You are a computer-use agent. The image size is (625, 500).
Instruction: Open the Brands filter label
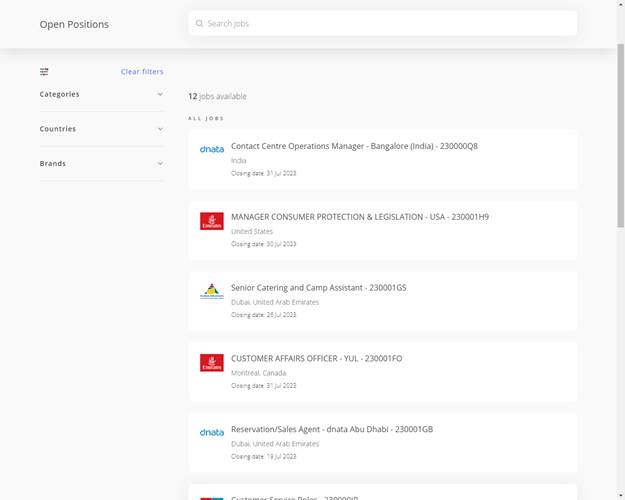tap(53, 164)
